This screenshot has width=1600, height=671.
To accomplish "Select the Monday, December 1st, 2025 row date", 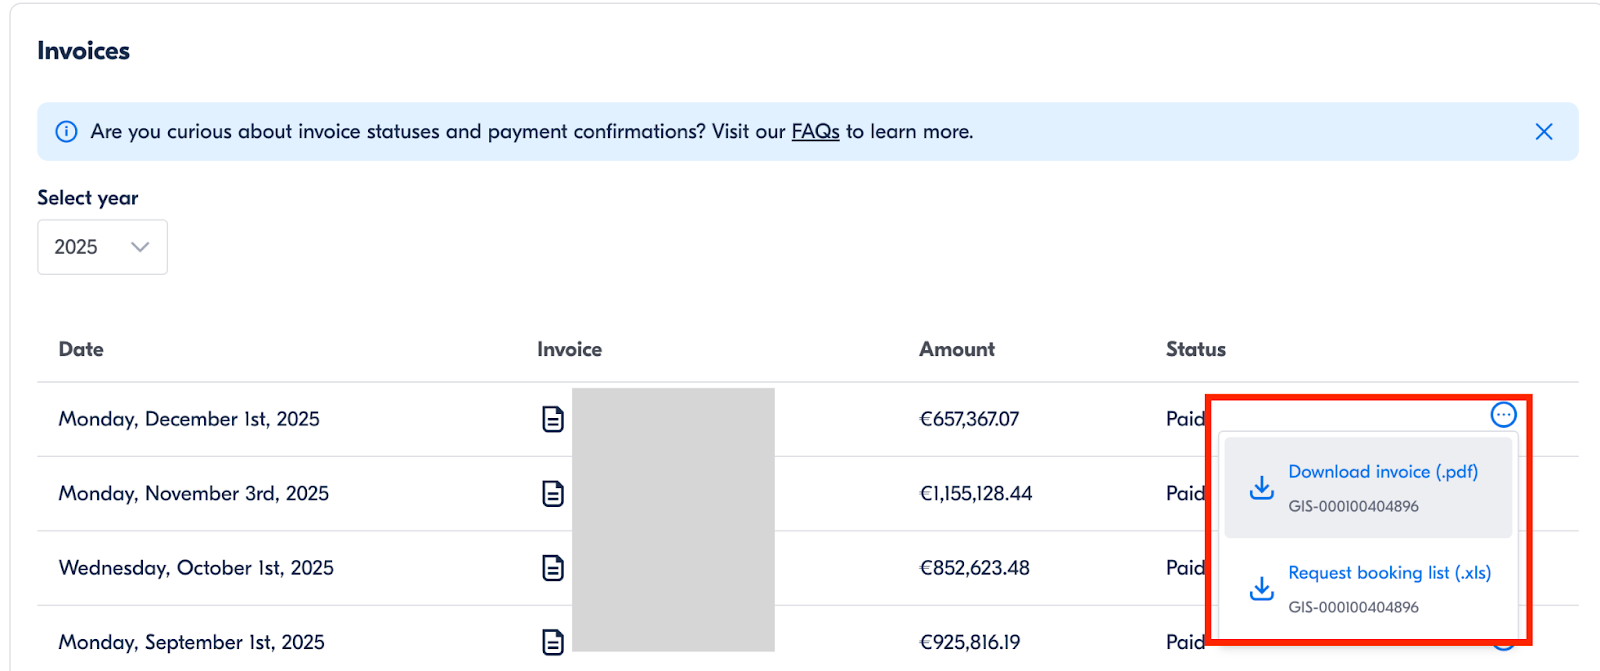I will coord(189,419).
